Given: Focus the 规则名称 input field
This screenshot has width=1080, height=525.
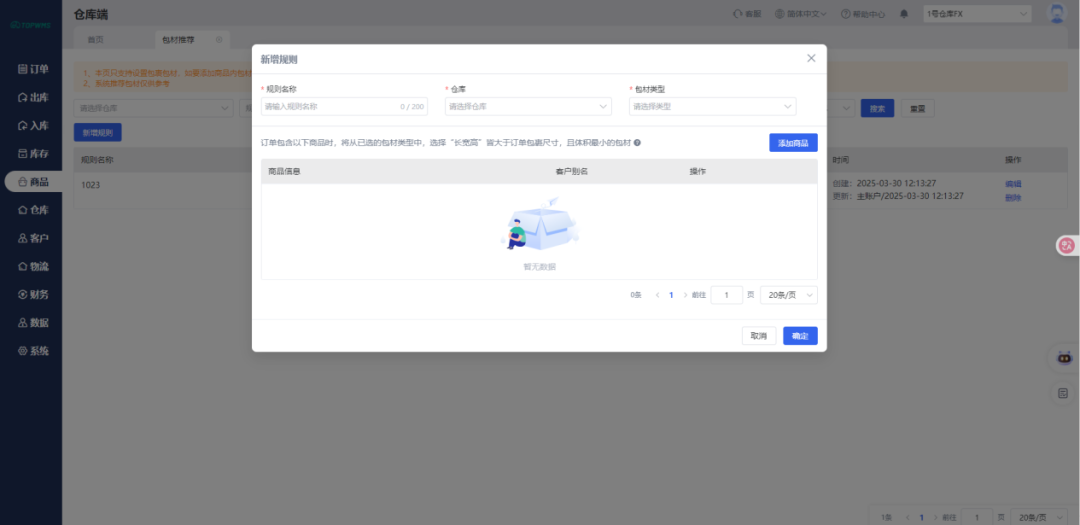Looking at the screenshot, I should [x=344, y=107].
